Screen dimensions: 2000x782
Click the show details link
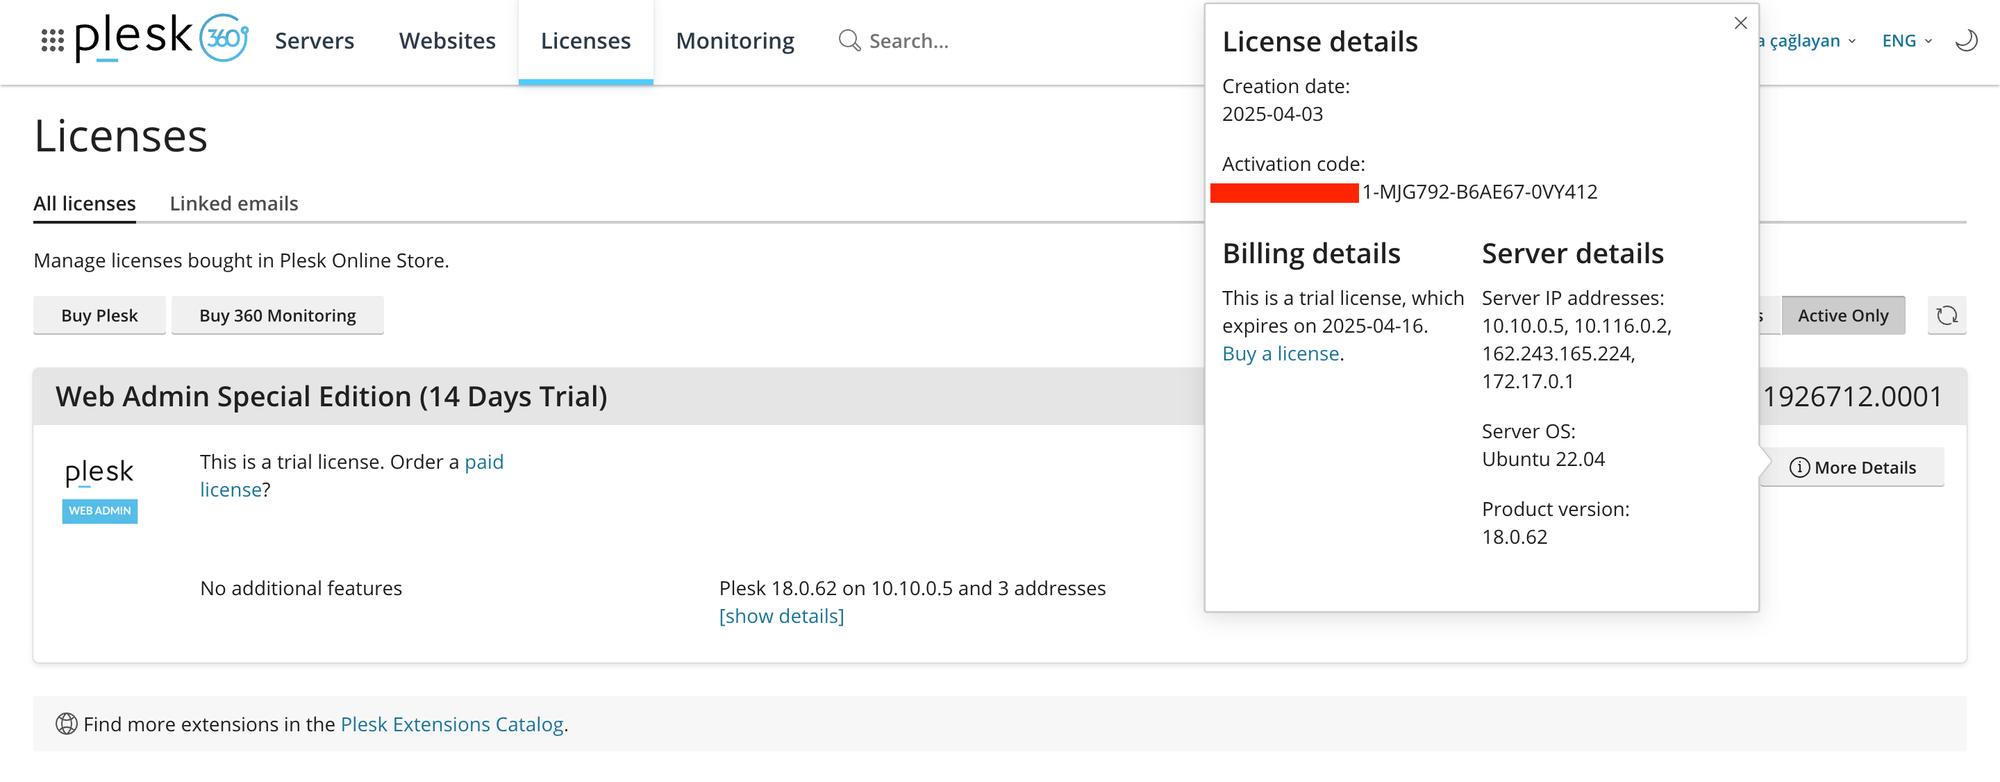pos(782,616)
